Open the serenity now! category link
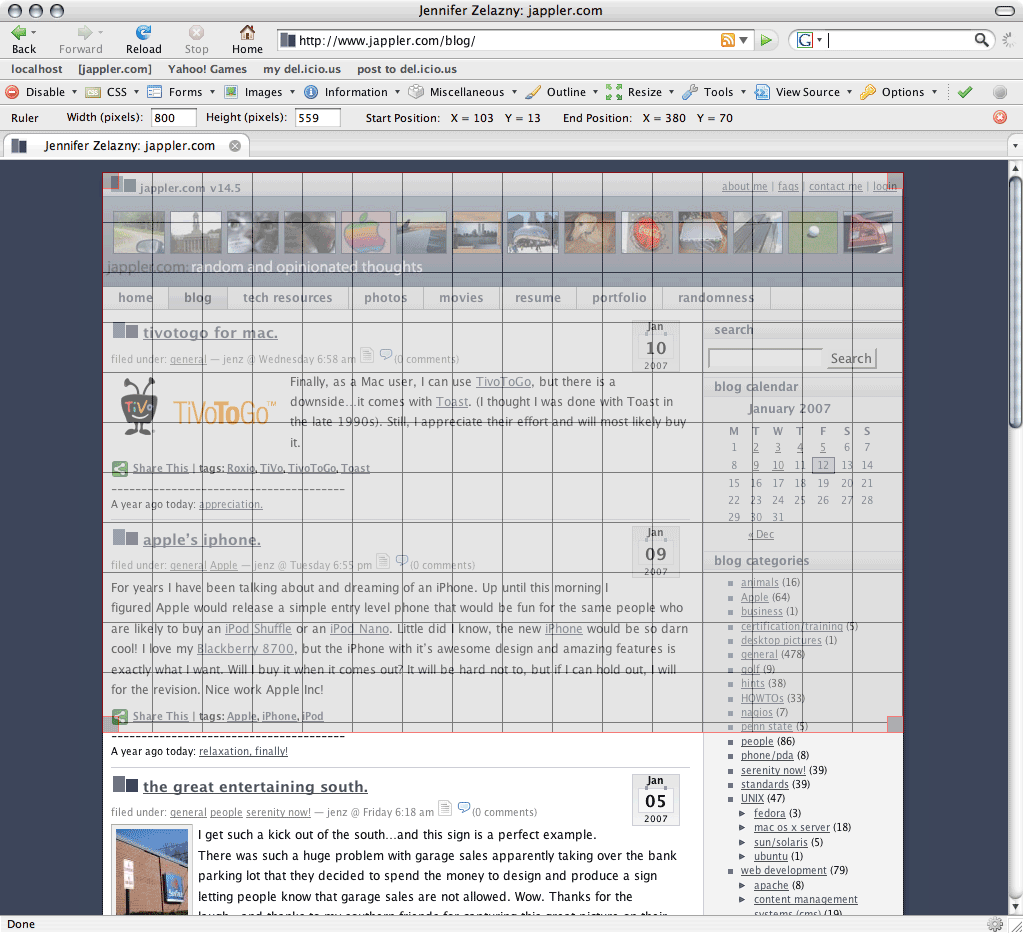This screenshot has width=1023, height=933. [773, 771]
